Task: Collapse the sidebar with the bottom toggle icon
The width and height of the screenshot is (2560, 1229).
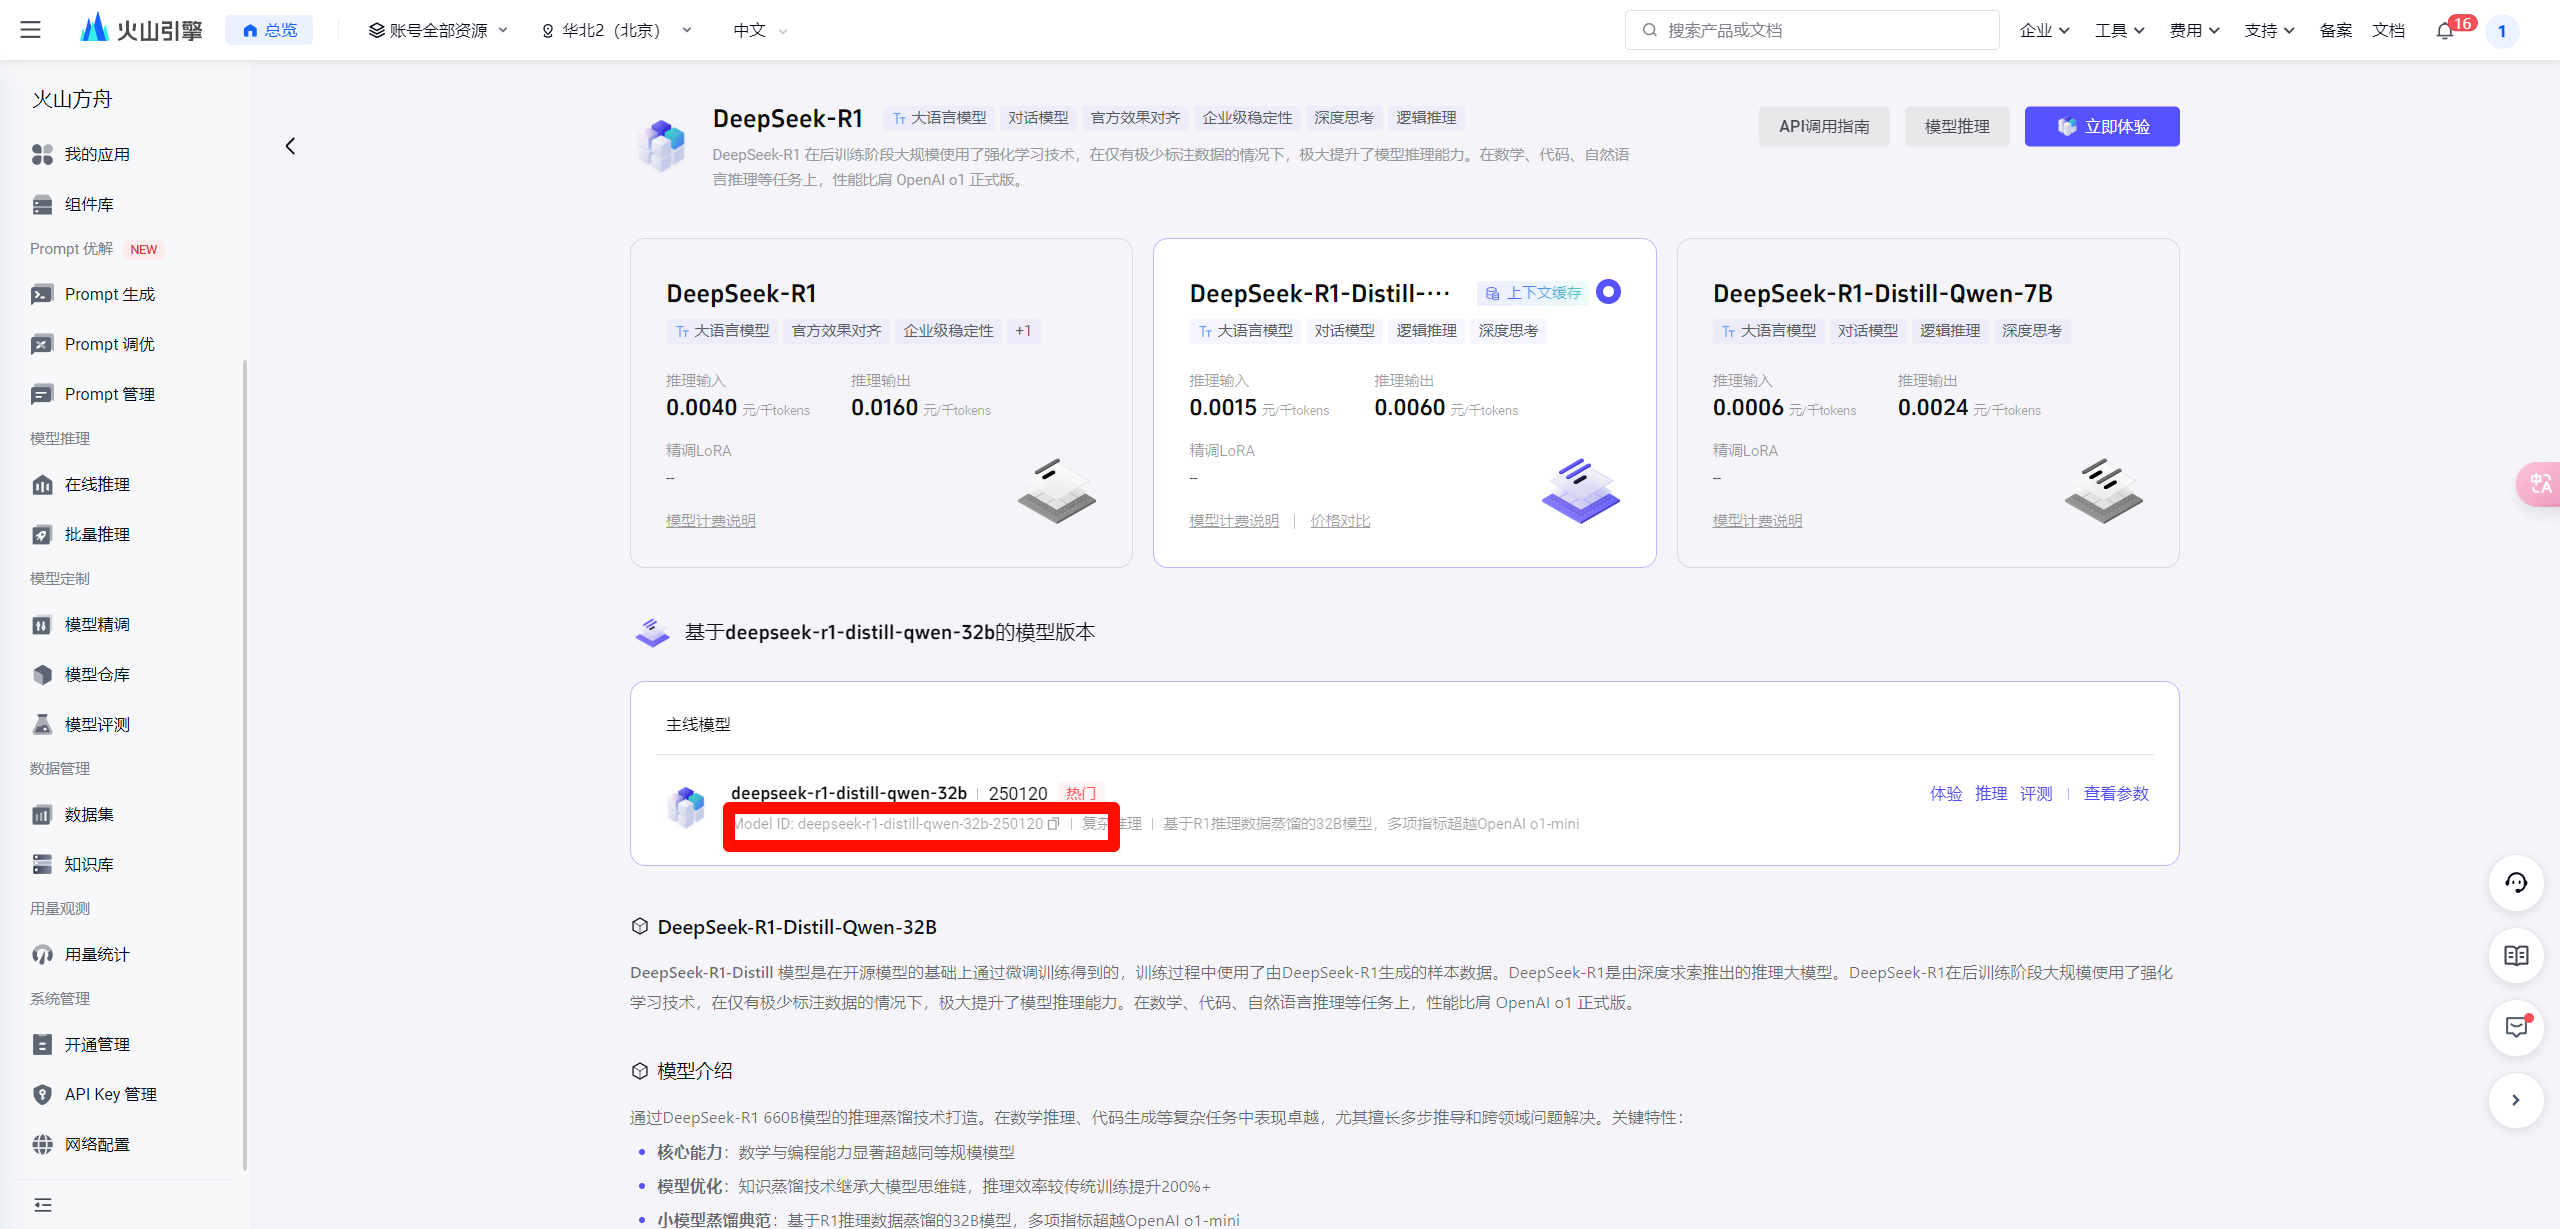Action: [42, 1205]
